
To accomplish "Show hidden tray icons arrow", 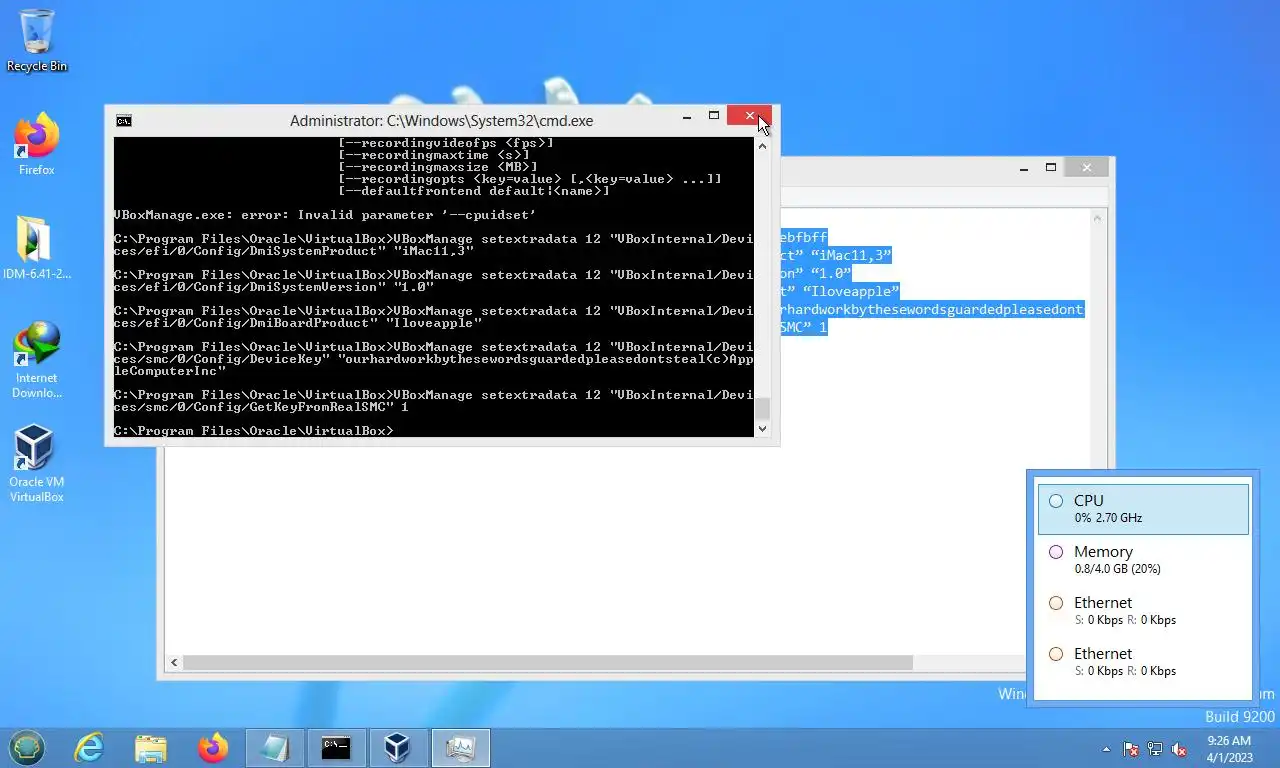I will (x=1106, y=749).
